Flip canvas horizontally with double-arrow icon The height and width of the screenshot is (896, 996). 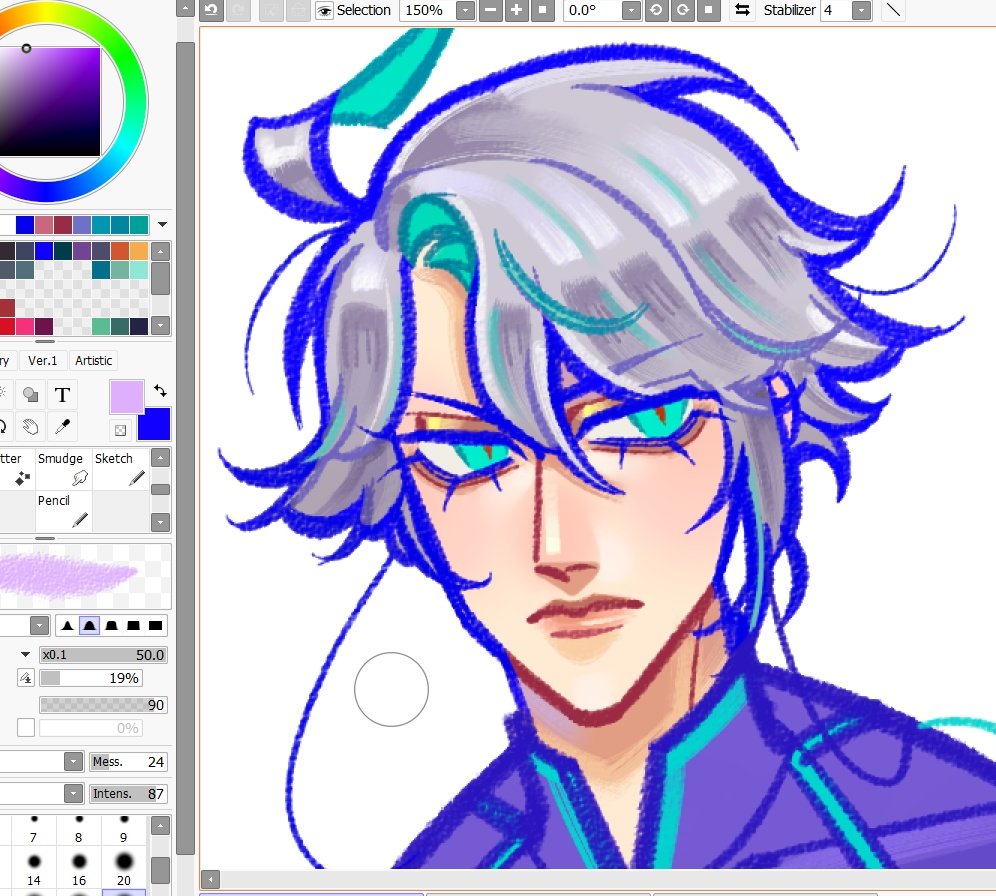742,10
